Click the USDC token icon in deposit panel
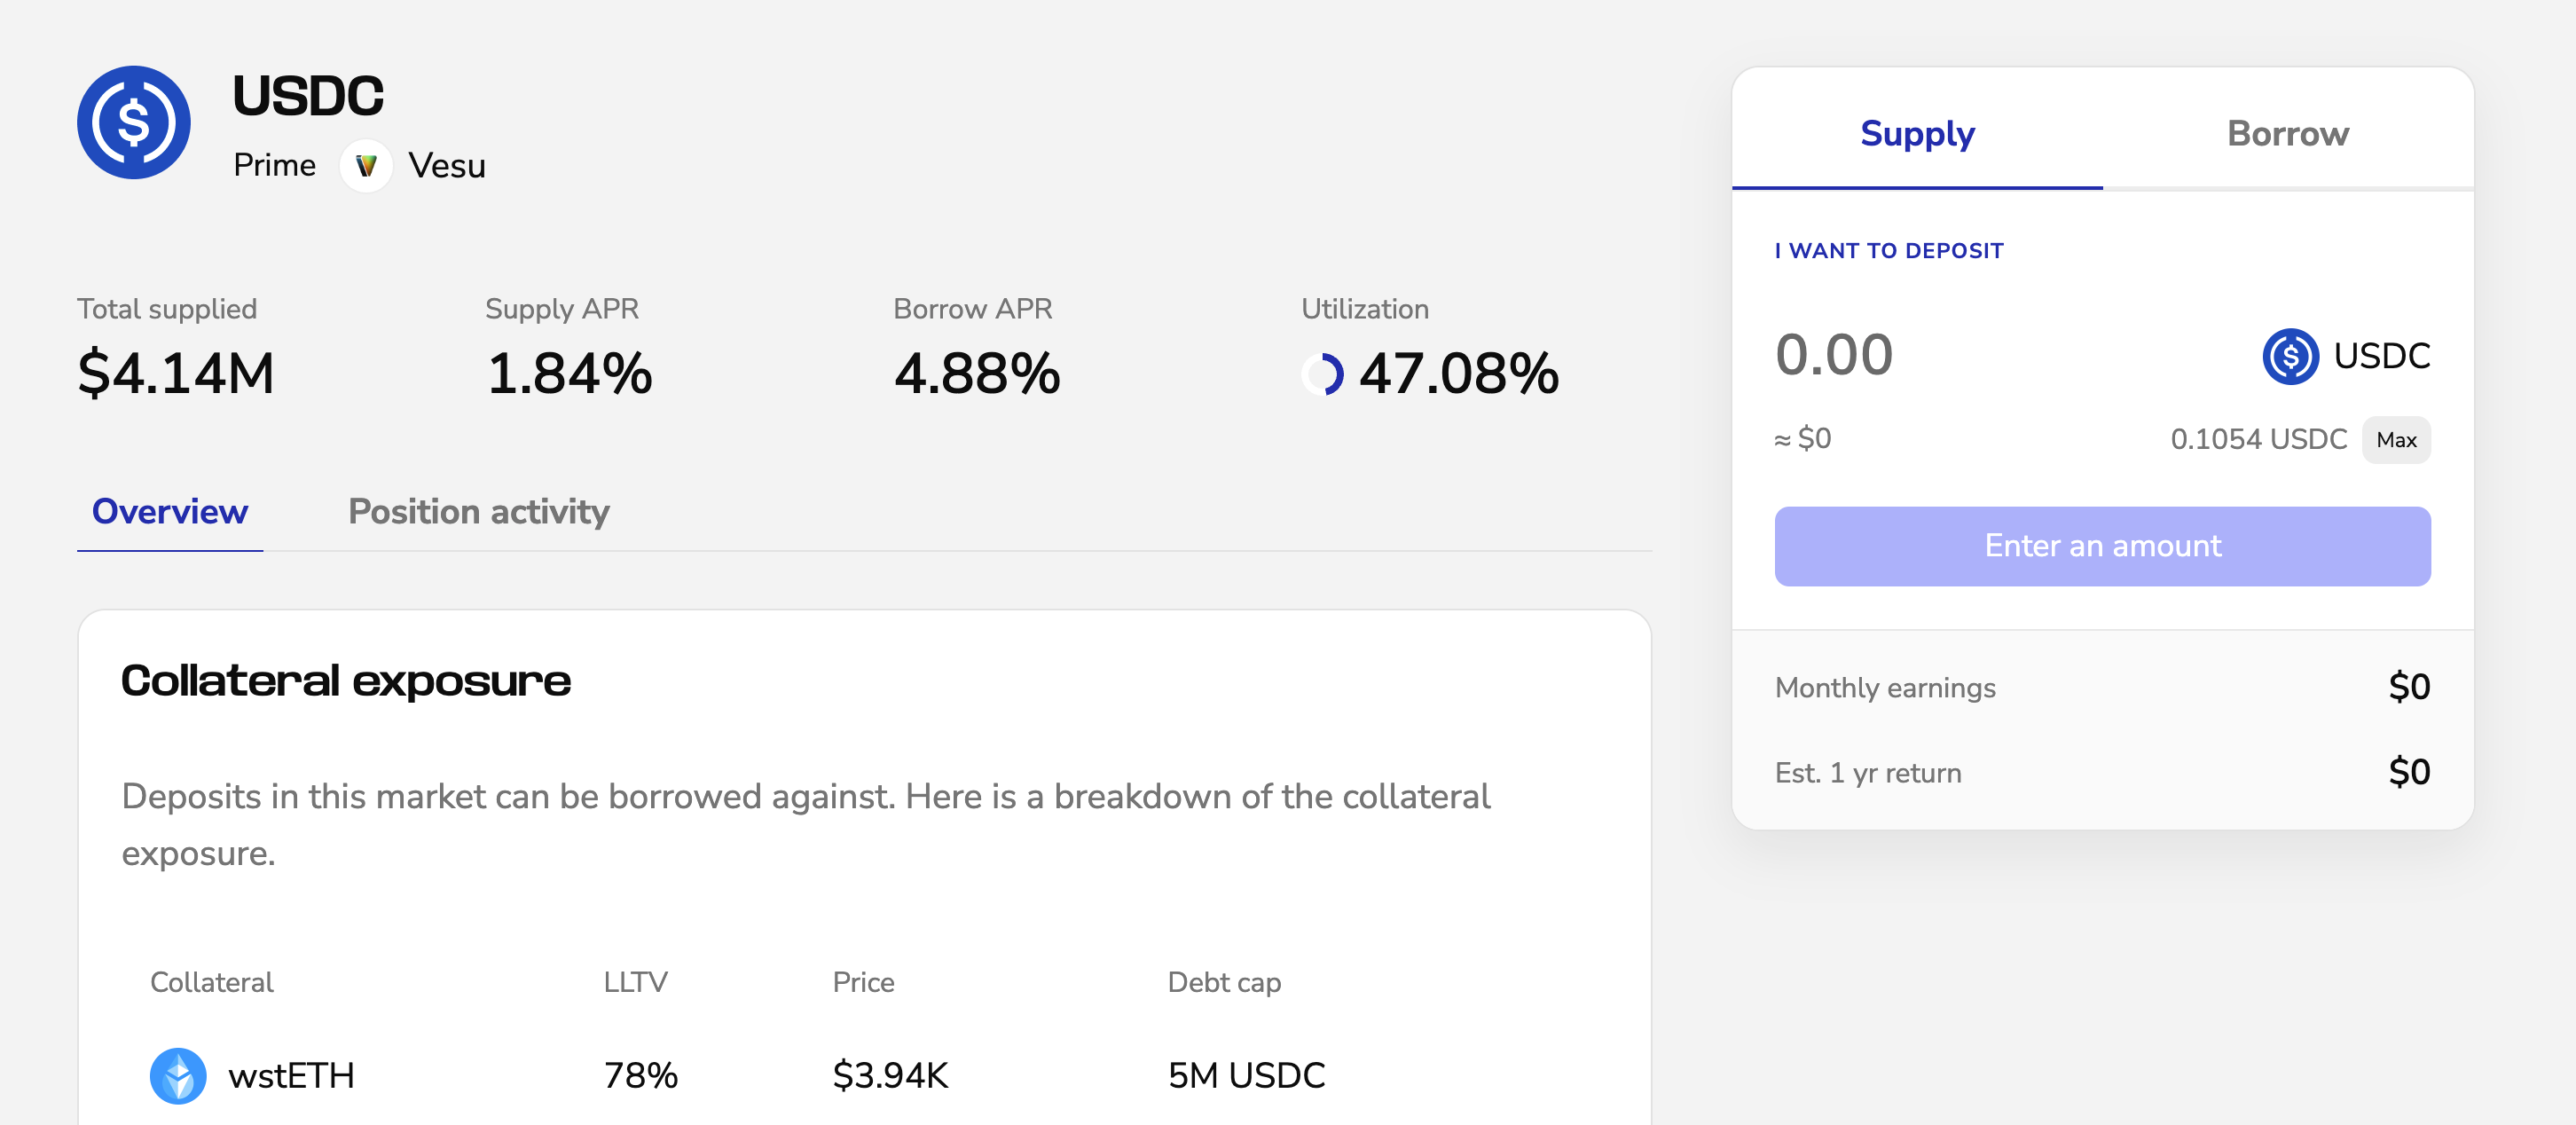 click(2290, 356)
